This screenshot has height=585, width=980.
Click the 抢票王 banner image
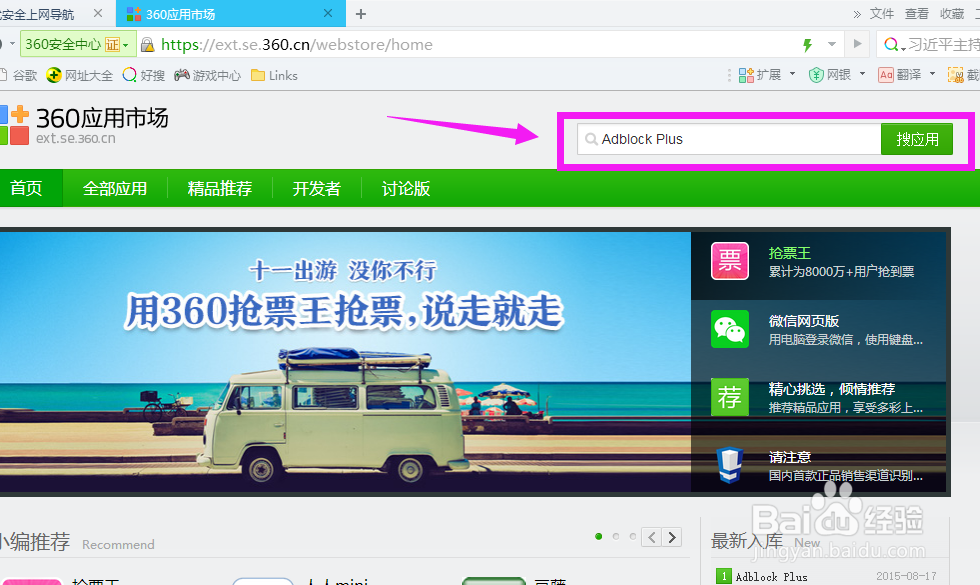point(345,362)
